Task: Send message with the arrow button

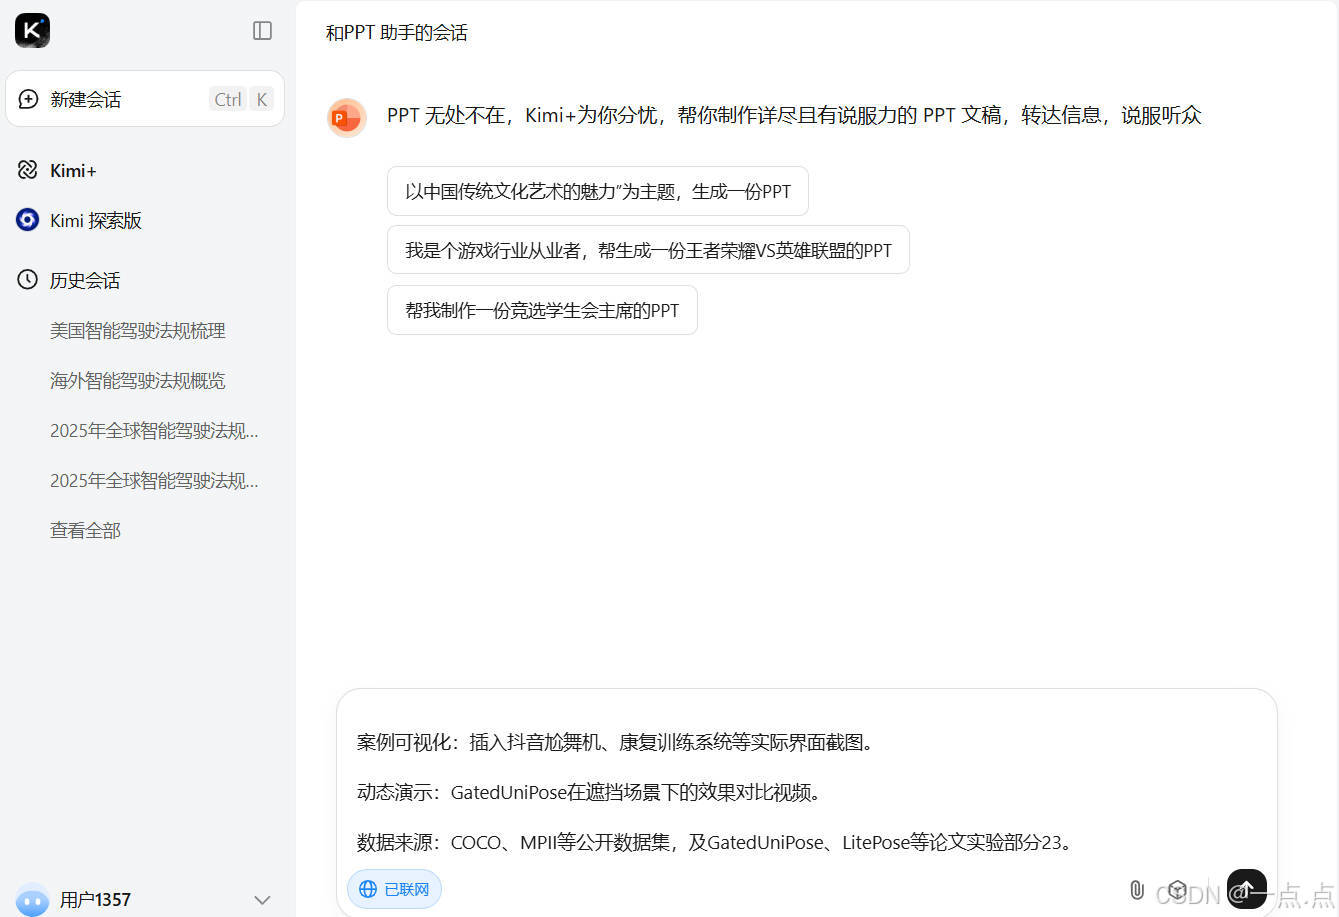Action: (1246, 888)
